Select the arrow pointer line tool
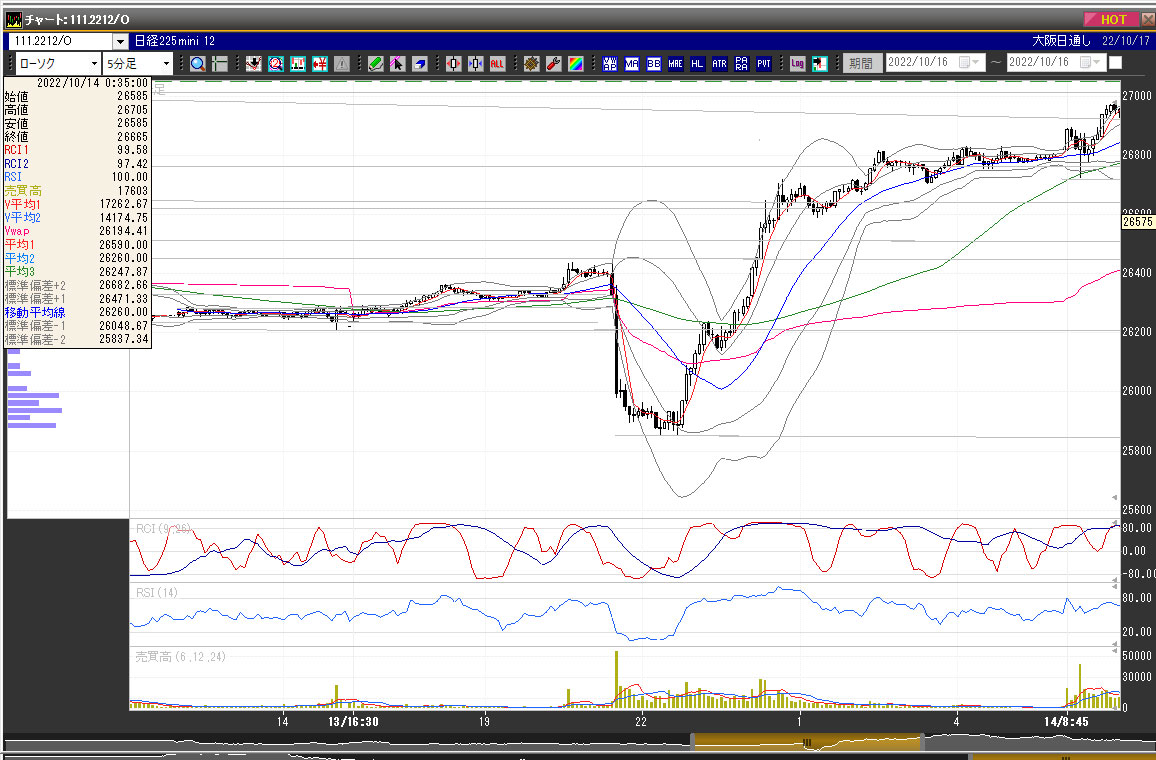Viewport: 1156px width, 760px height. pyautogui.click(x=397, y=64)
